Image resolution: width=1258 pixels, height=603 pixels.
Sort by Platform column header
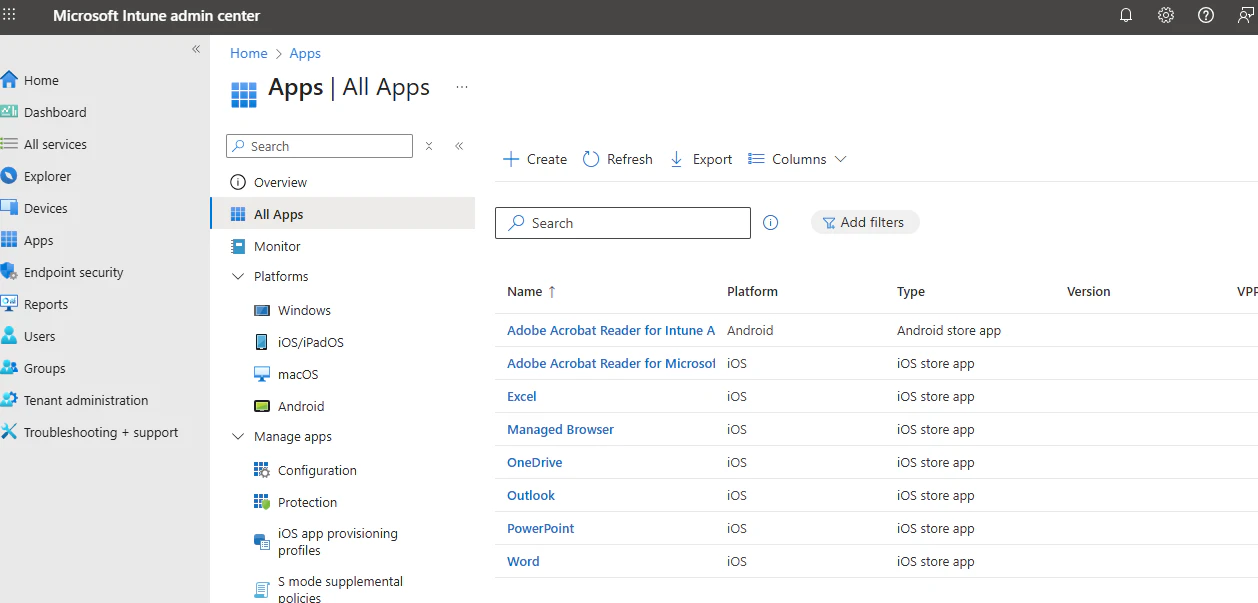[752, 292]
